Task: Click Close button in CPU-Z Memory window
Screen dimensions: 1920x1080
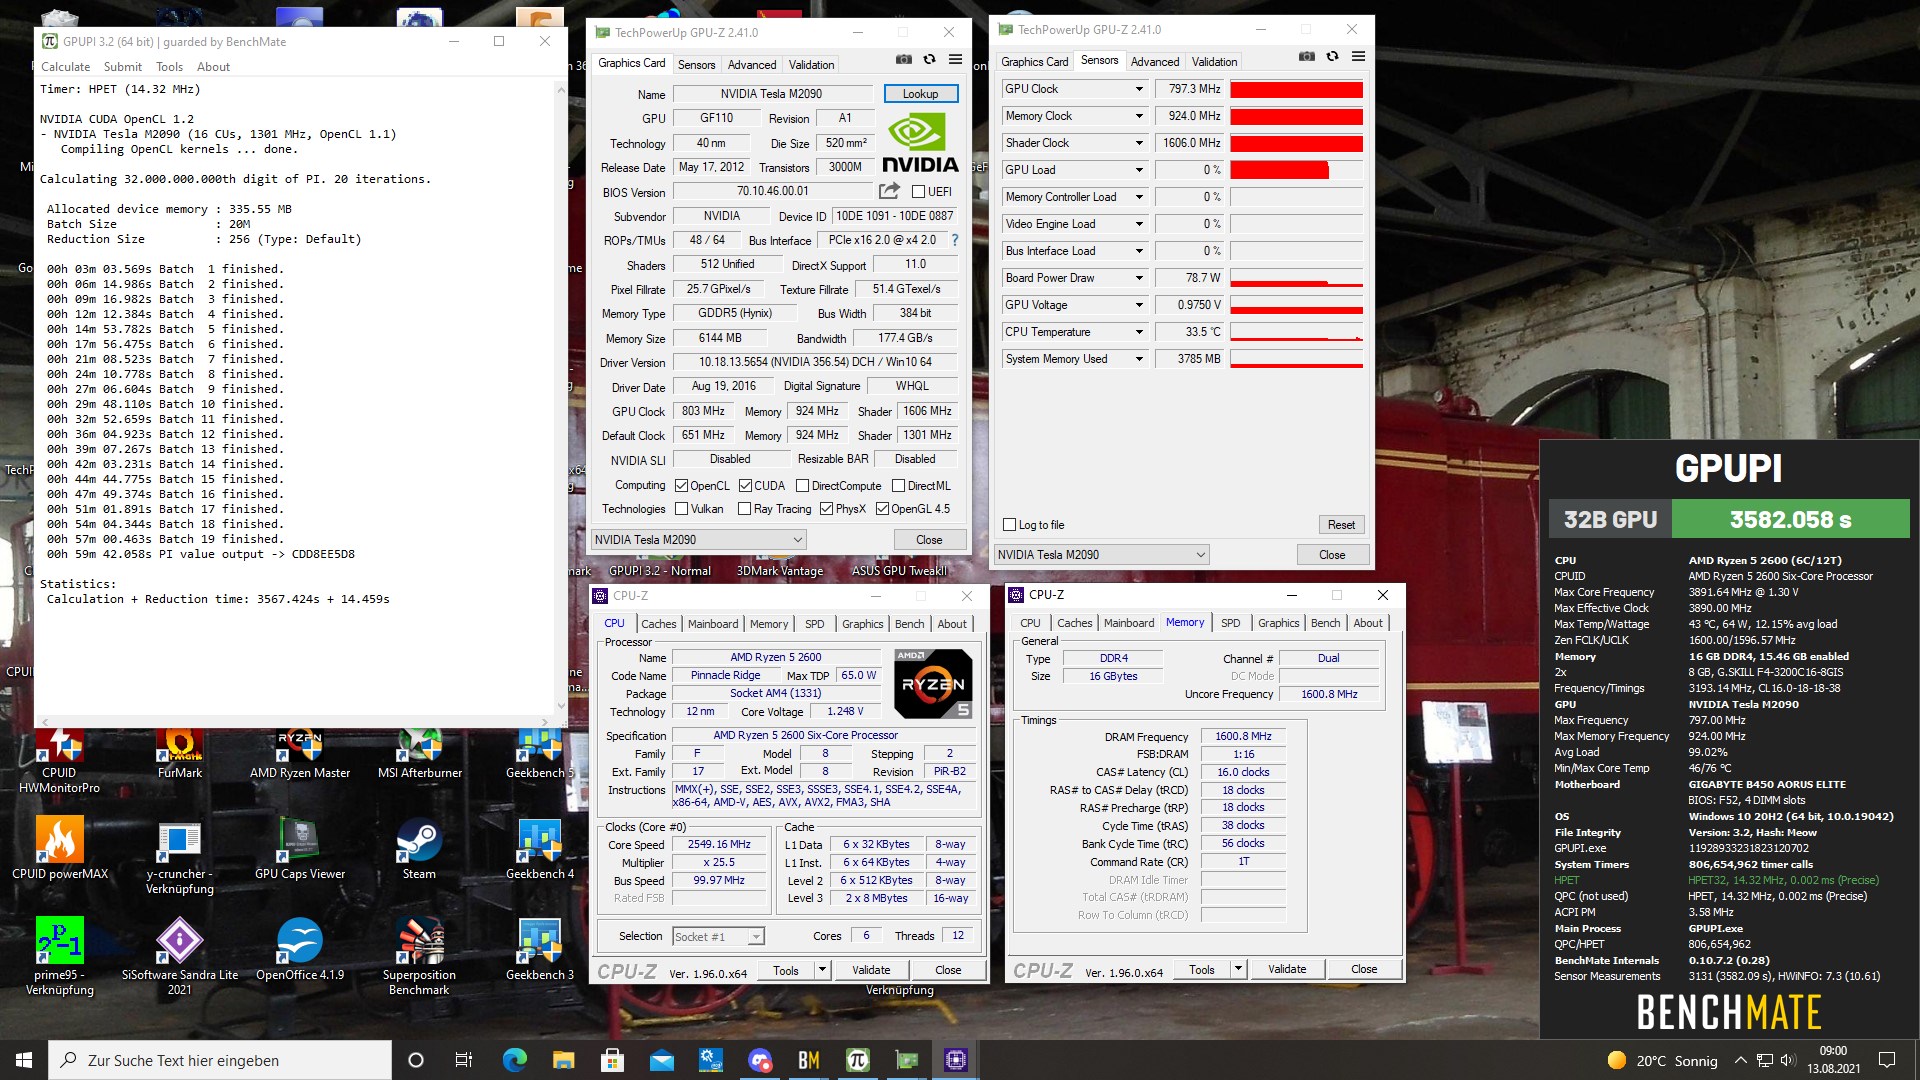Action: click(x=1364, y=969)
